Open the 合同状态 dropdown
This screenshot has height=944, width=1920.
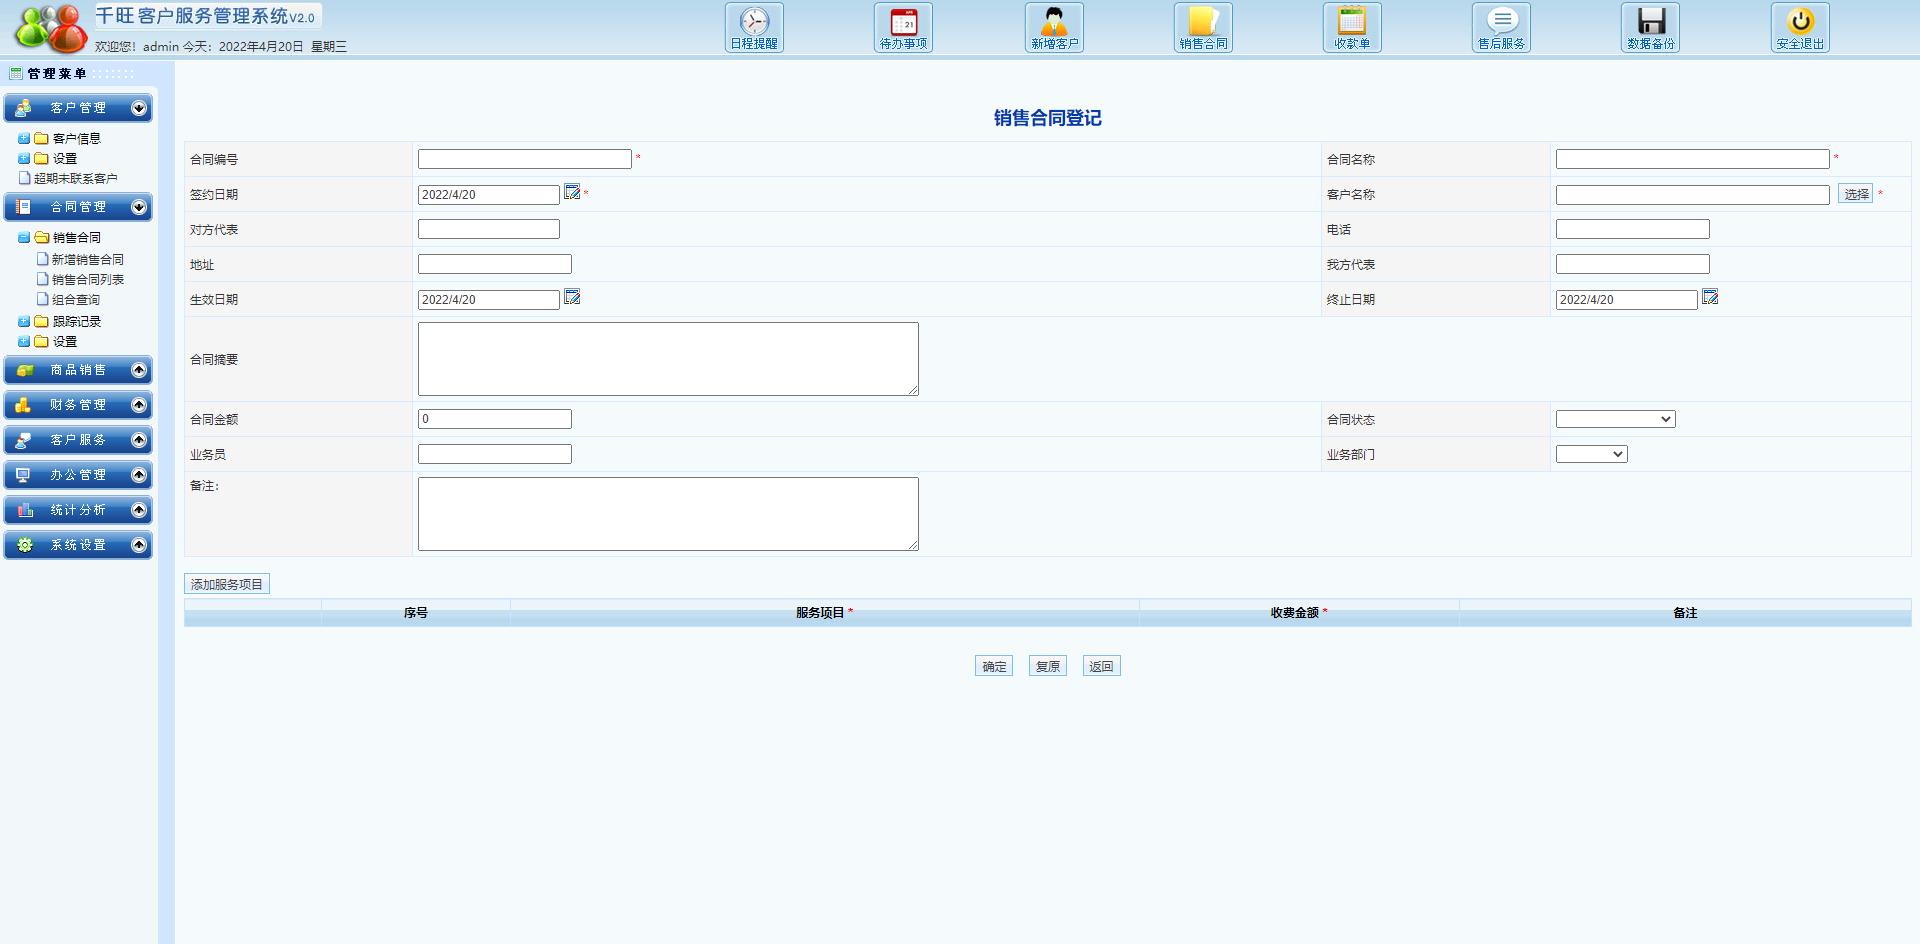(1615, 419)
